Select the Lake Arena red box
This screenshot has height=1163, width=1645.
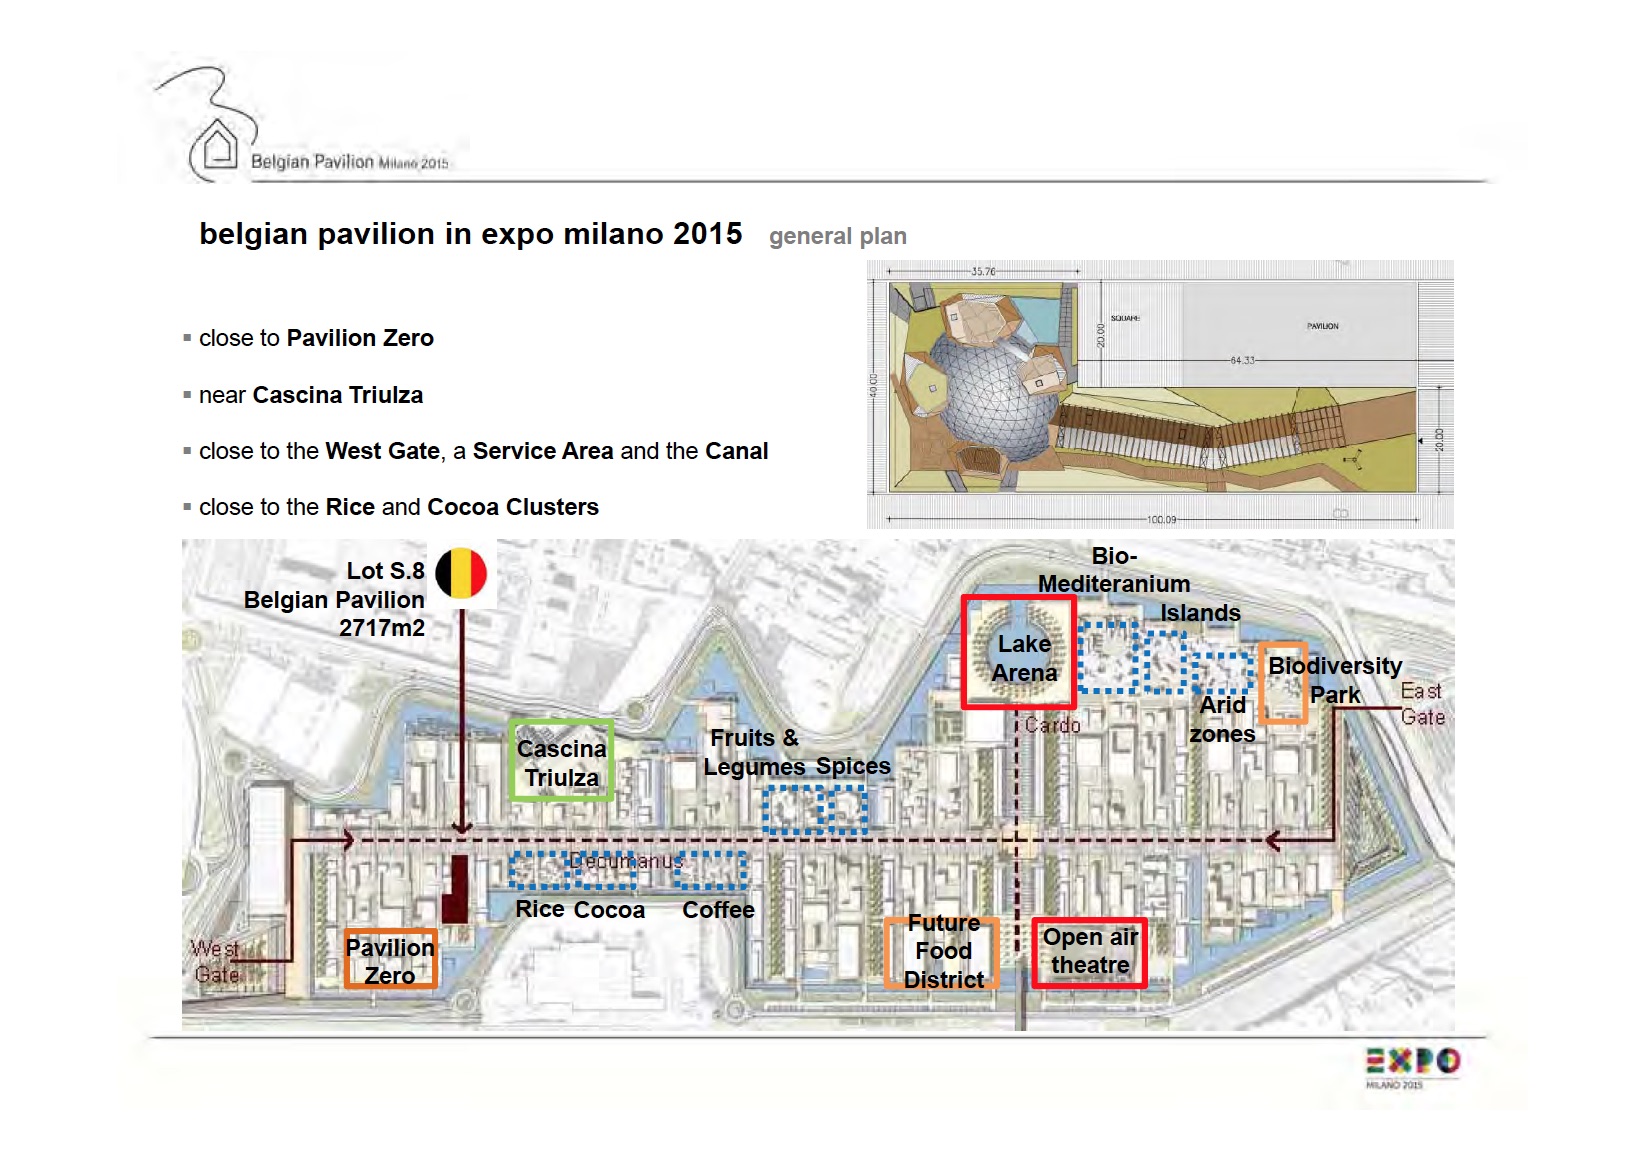[x=1019, y=653]
